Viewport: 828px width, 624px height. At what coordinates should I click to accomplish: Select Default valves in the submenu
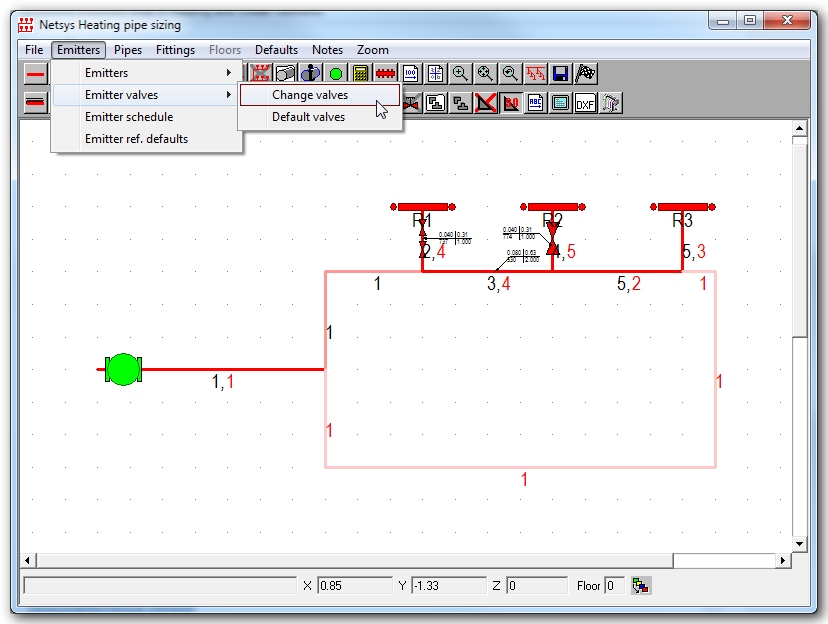coord(319,117)
